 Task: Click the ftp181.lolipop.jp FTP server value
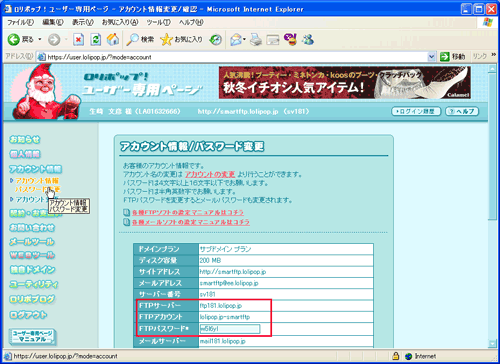point(221,305)
